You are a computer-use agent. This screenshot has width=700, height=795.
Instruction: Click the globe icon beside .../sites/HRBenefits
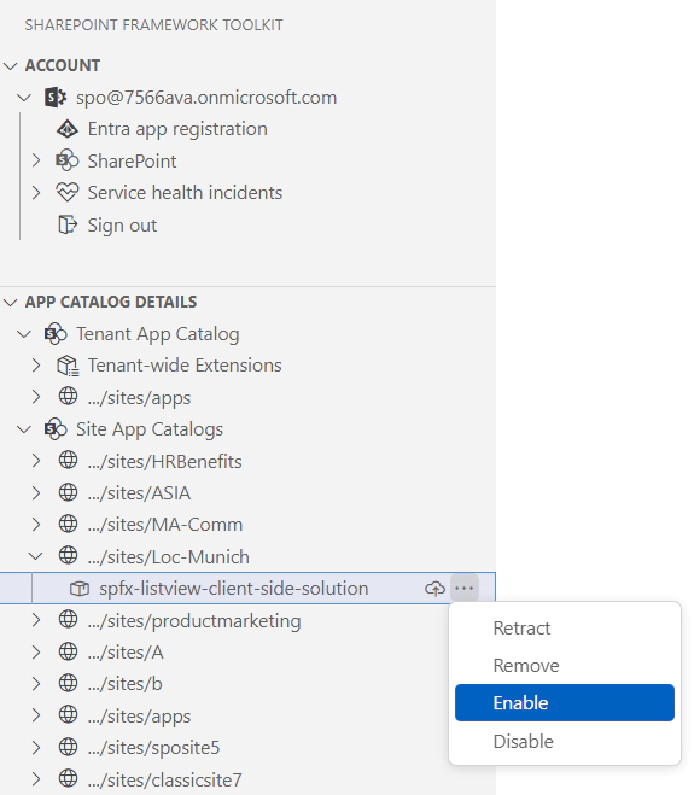pos(68,461)
